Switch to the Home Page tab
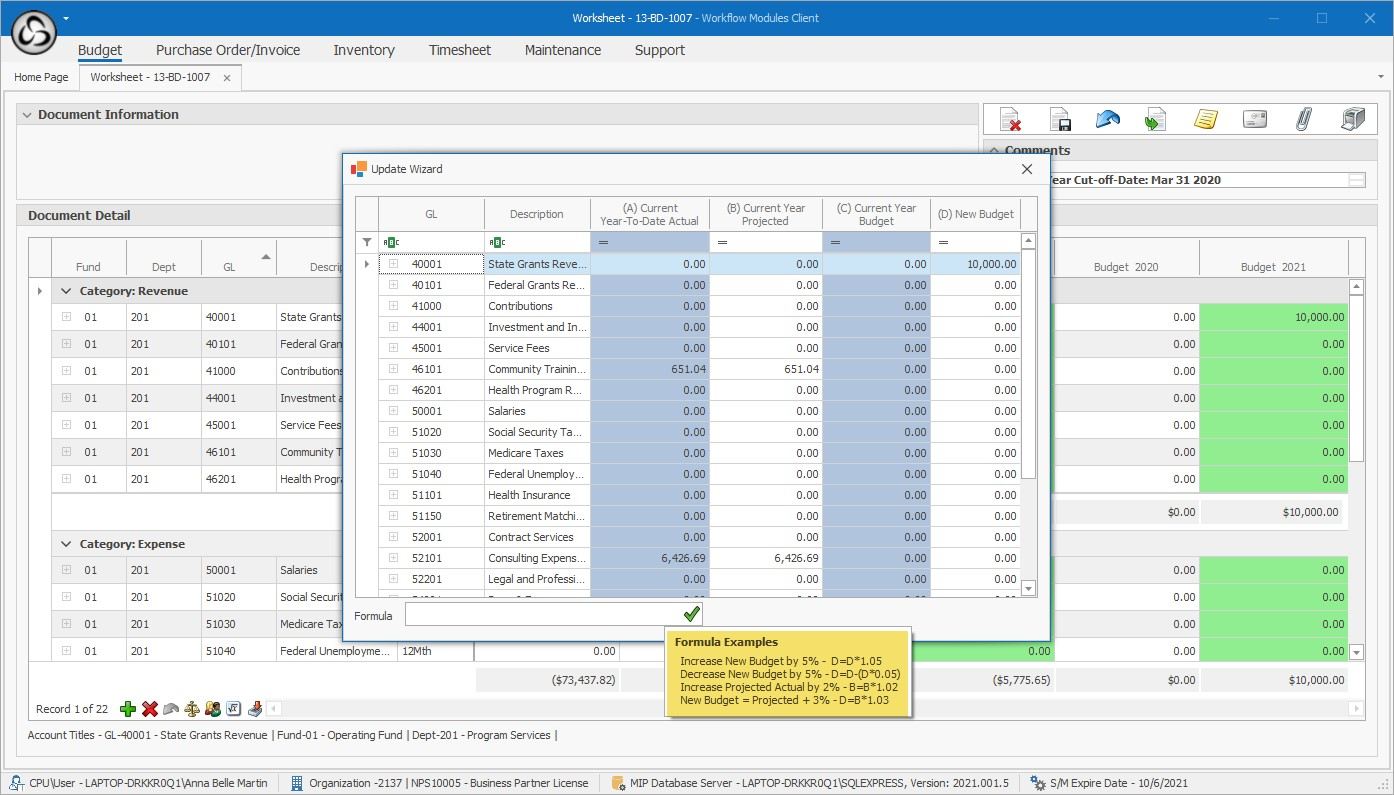Viewport: 1394px width, 795px height. (x=41, y=77)
